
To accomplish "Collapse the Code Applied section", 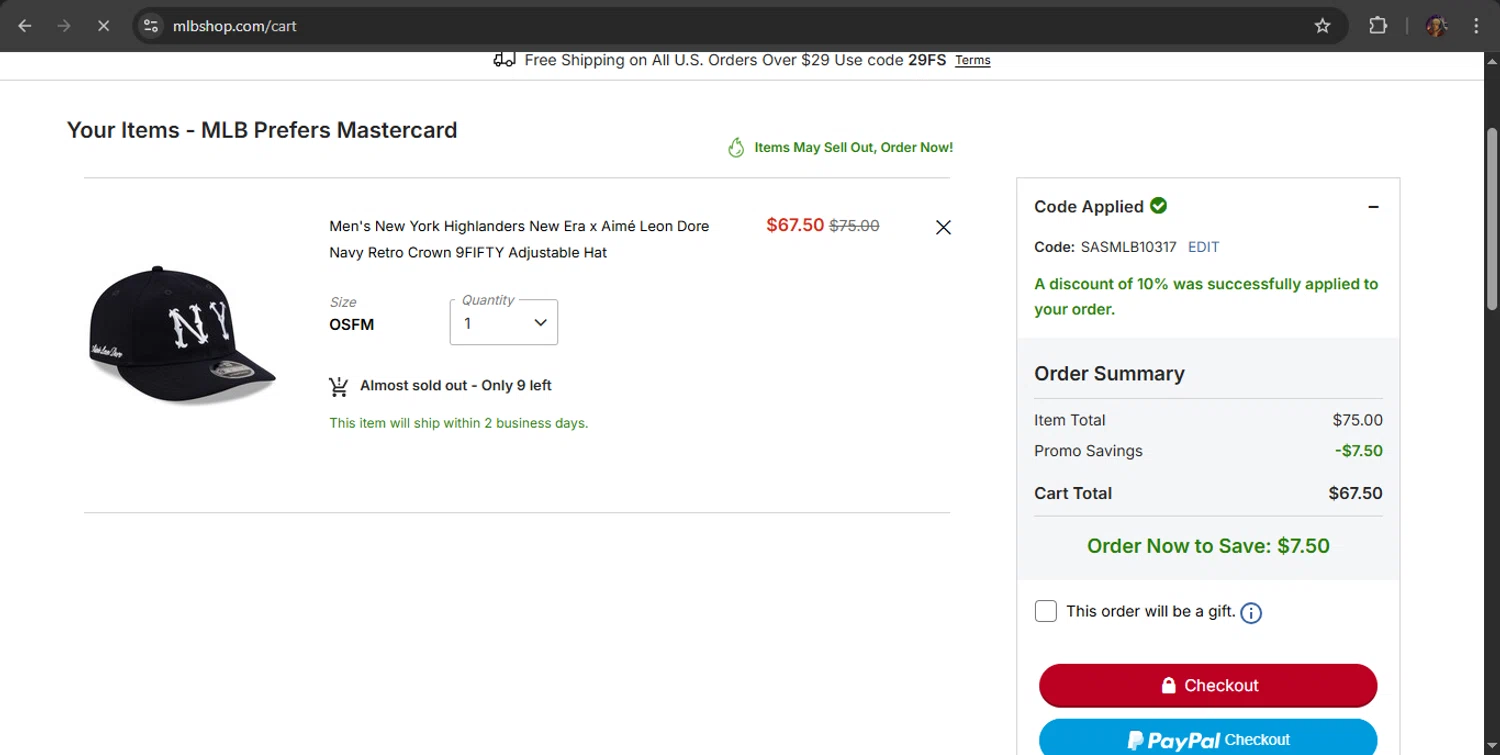I will click(1373, 207).
